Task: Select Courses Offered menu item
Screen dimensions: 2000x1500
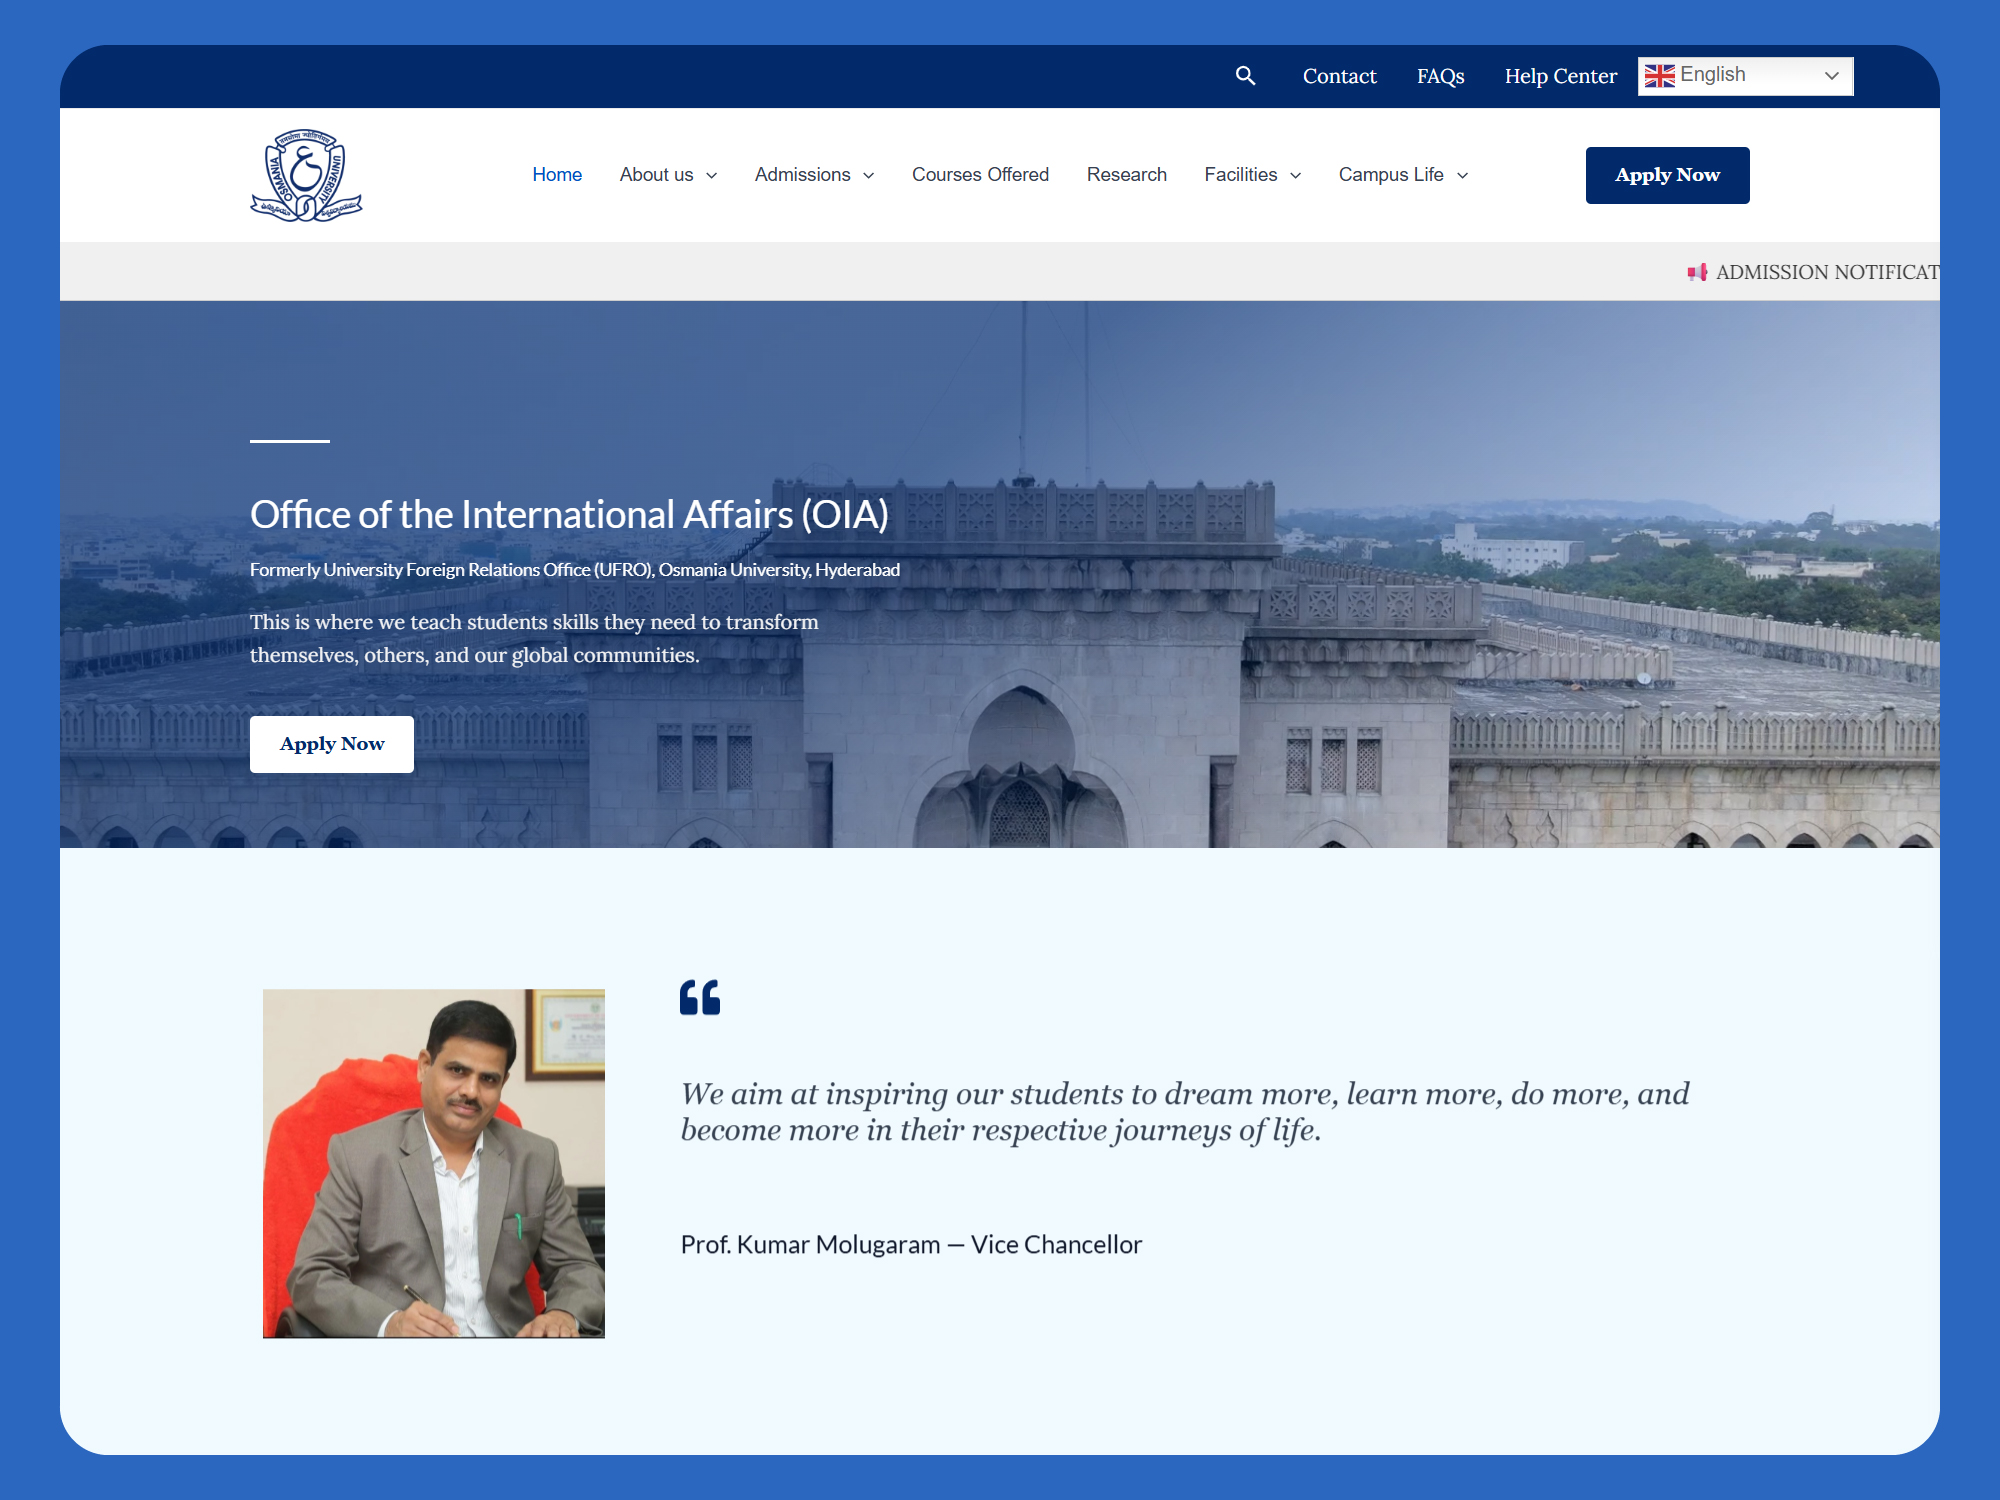Action: 980,175
